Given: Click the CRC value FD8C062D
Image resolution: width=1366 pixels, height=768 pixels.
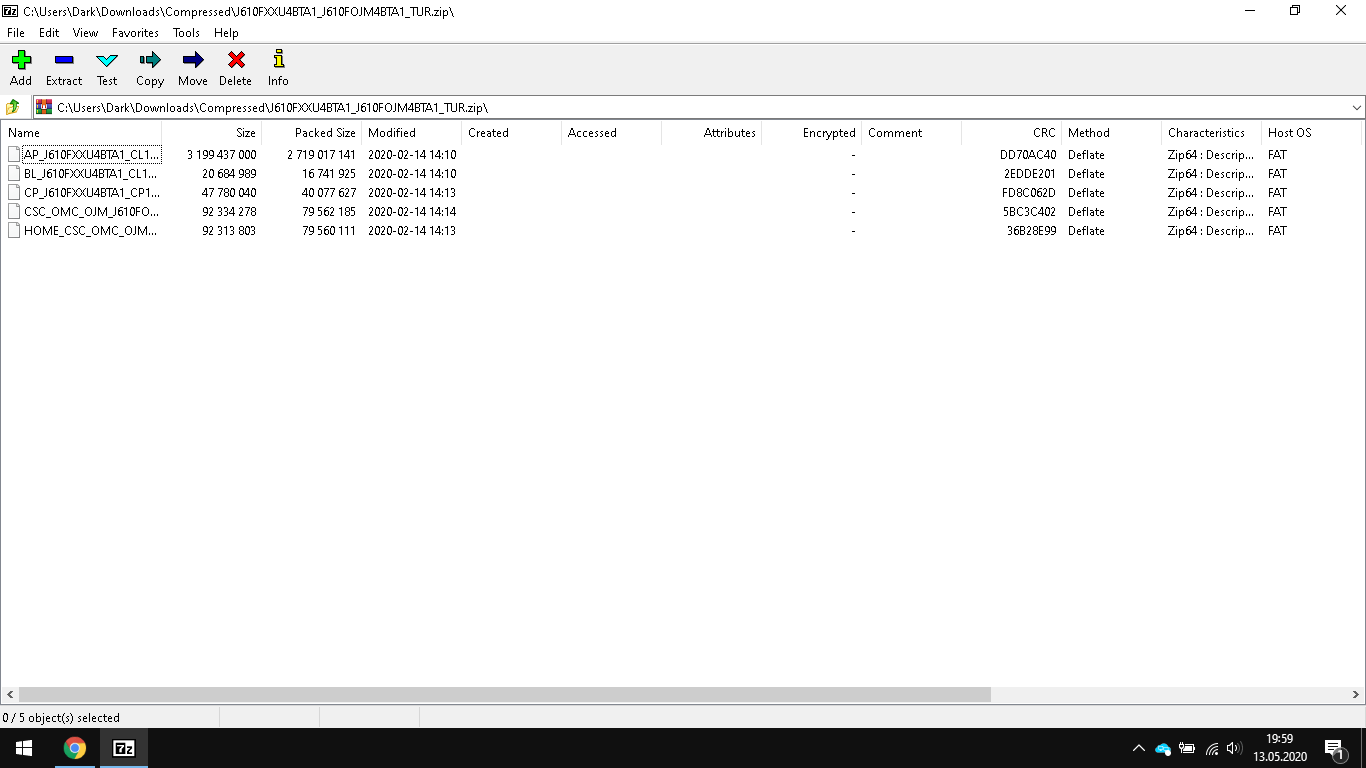Looking at the screenshot, I should click(x=1029, y=193).
